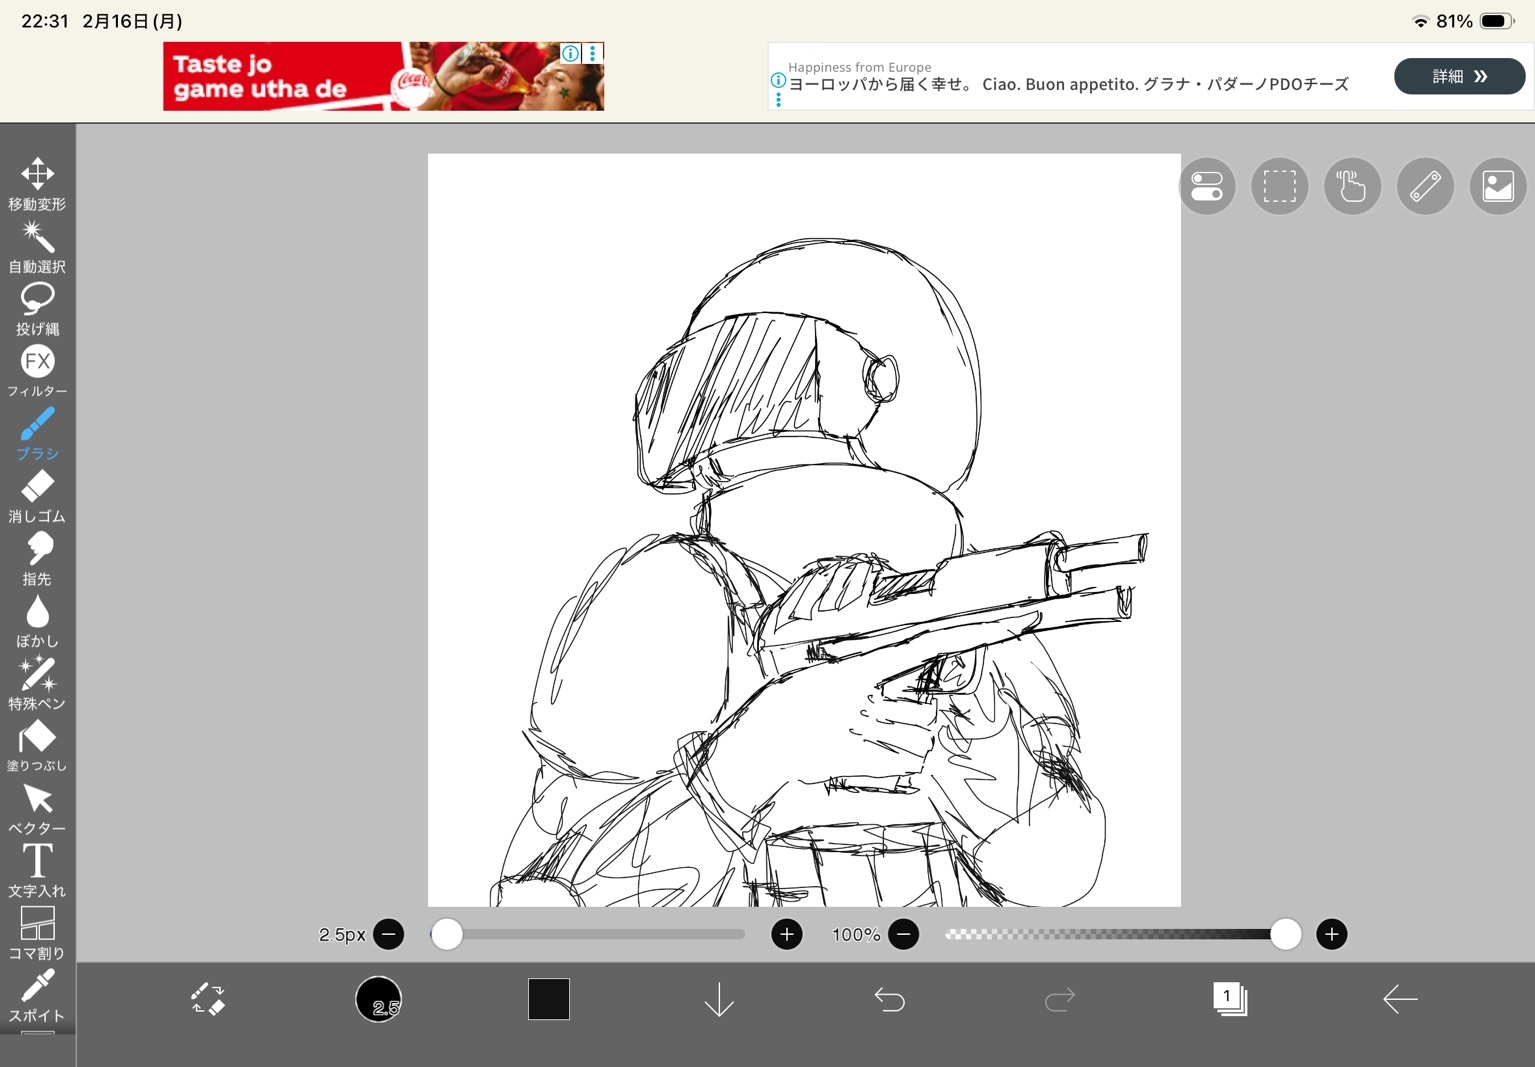Undo the last stroke

(x=889, y=999)
